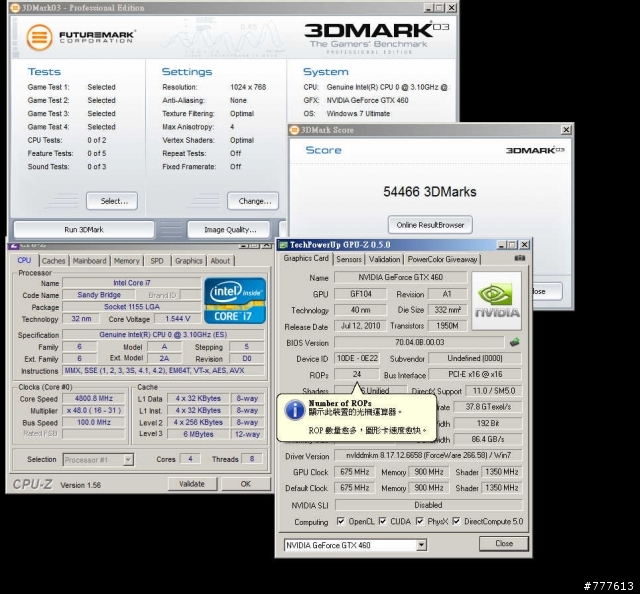Viewport: 640px width, 594px height.
Task: Click the 3DMark03 main window title icon
Action: point(14,8)
